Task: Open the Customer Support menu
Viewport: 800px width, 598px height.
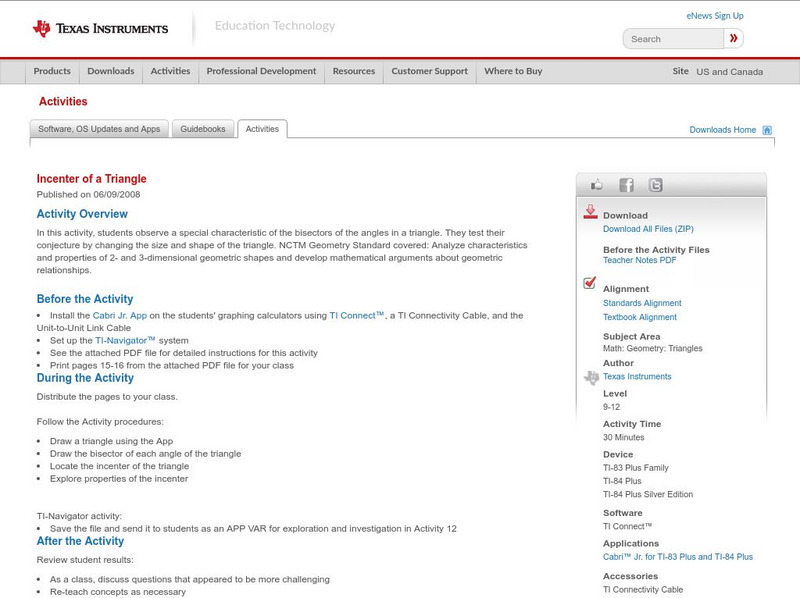Action: pos(430,71)
